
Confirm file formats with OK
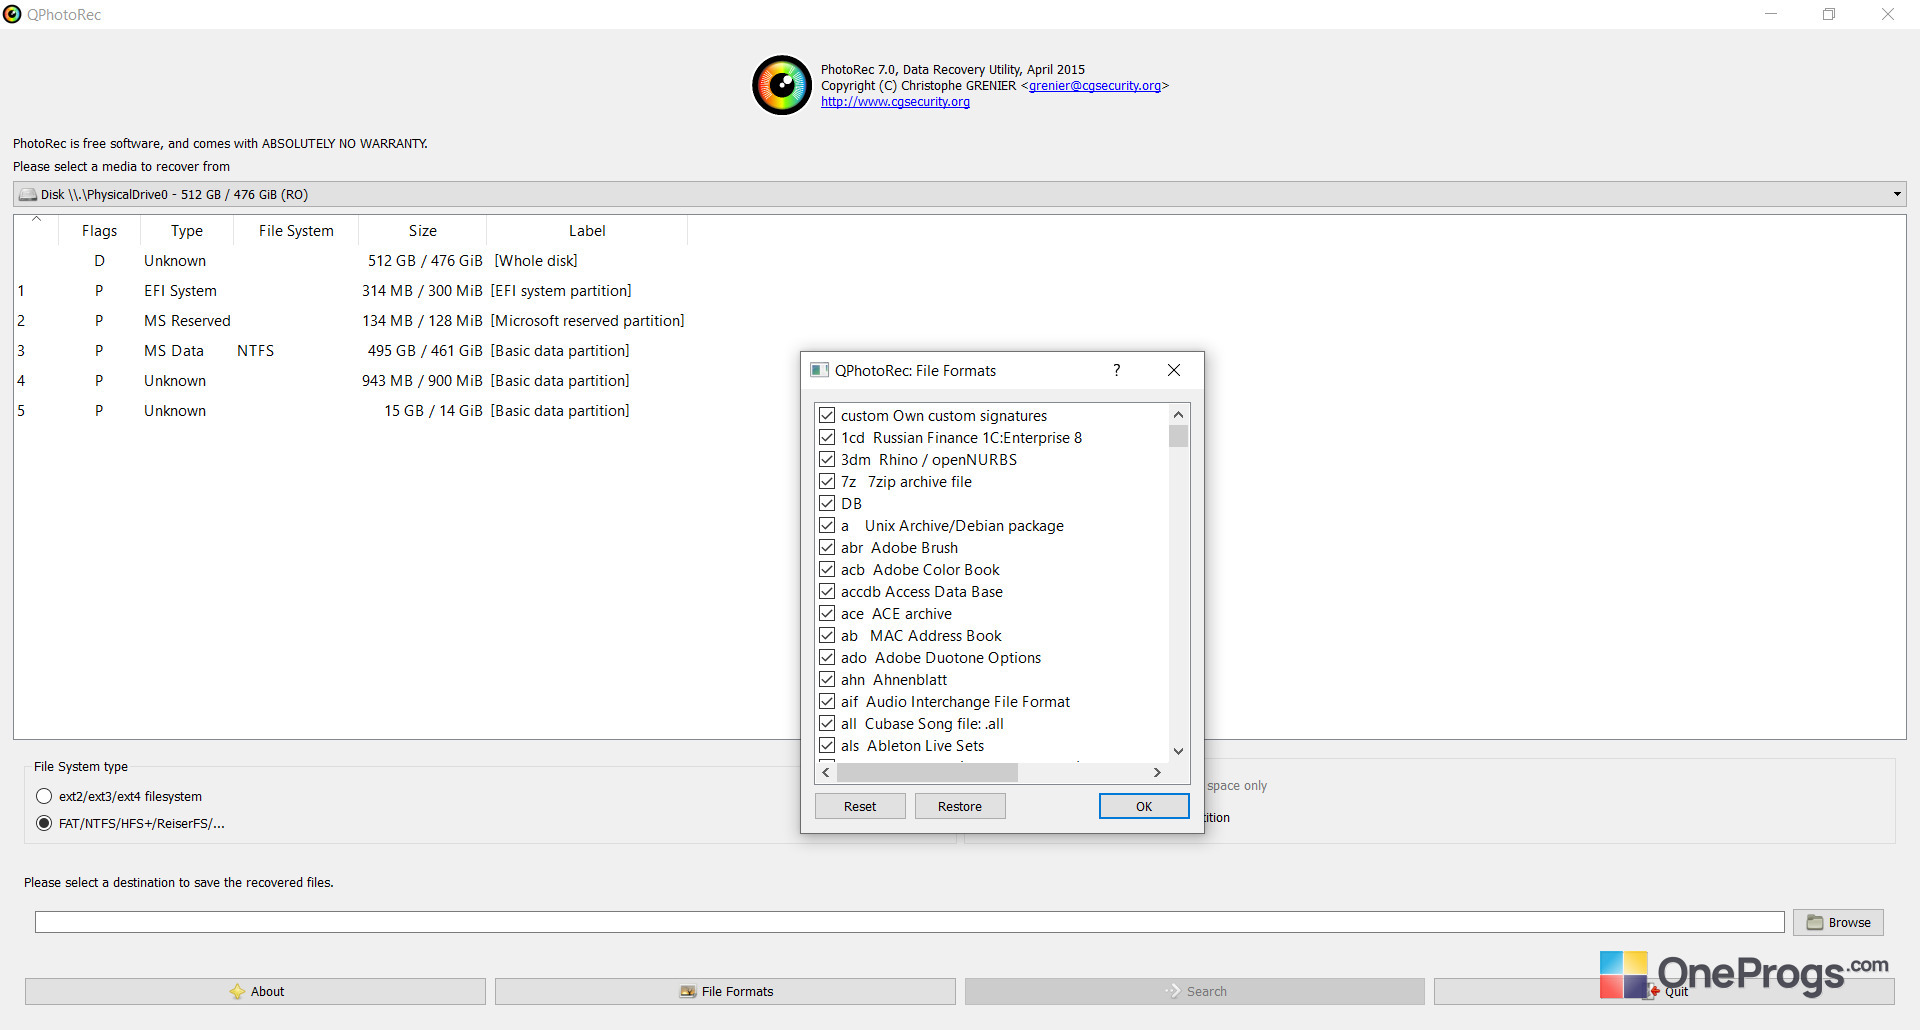pos(1144,806)
